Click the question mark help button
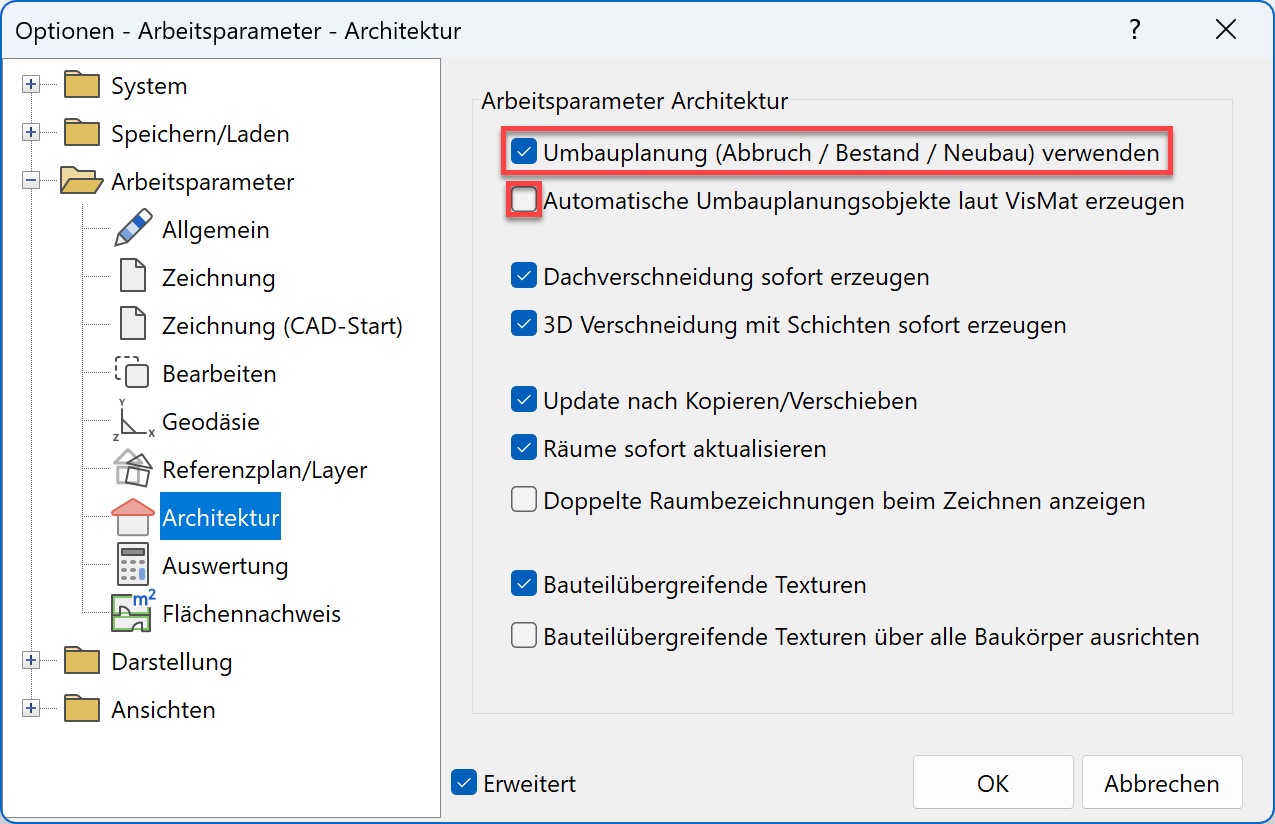 point(1135,30)
